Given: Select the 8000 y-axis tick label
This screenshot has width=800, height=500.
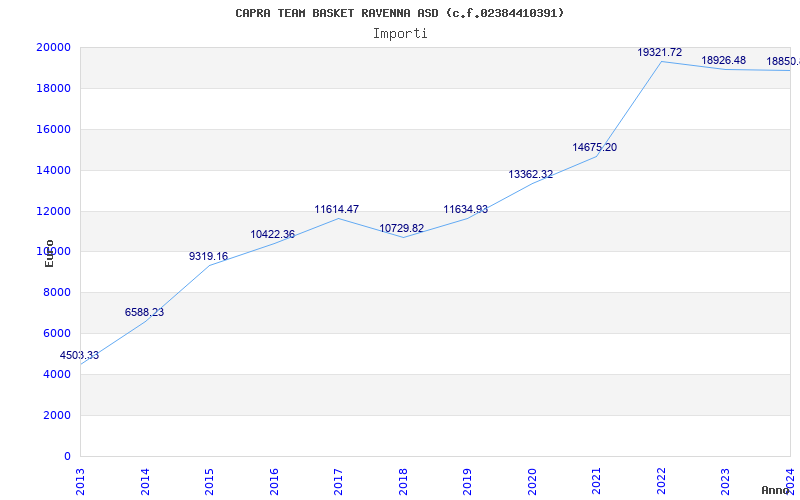Looking at the screenshot, I should [56, 293].
